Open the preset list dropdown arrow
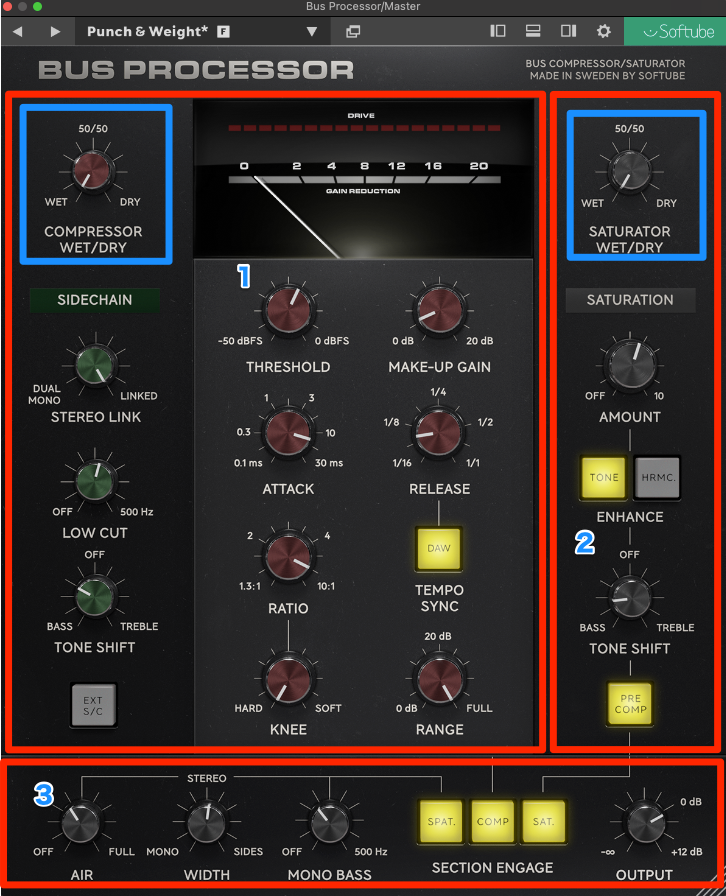This screenshot has width=726, height=896. [311, 32]
